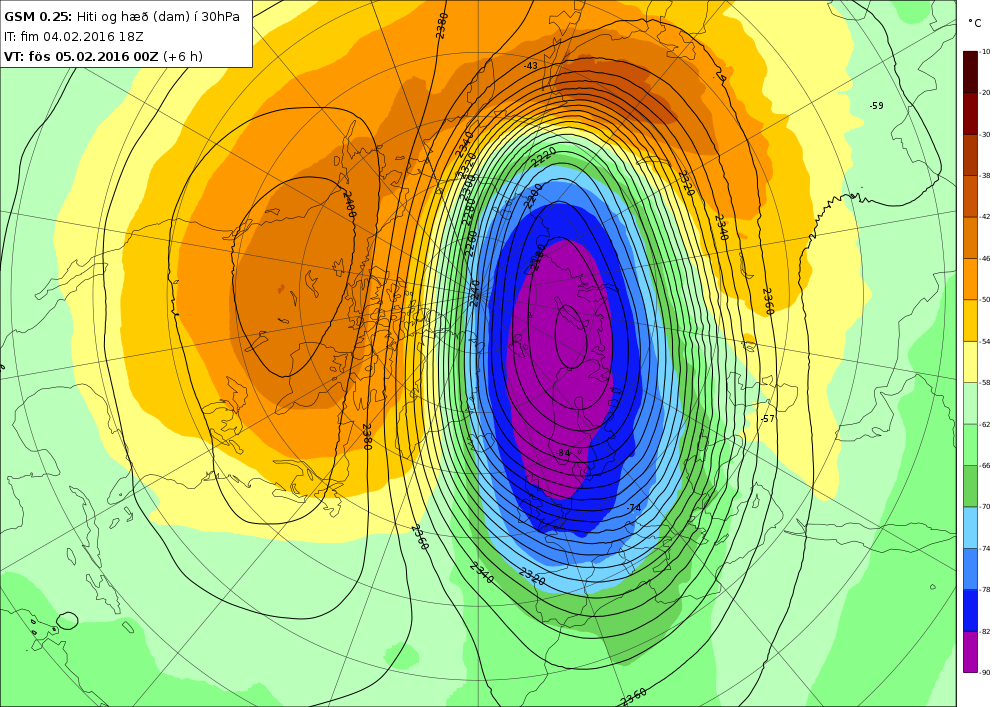Image resolution: width=1000 pixels, height=707 pixels.
Task: Click the '-90' tick value on the legend
Action: coord(985,673)
